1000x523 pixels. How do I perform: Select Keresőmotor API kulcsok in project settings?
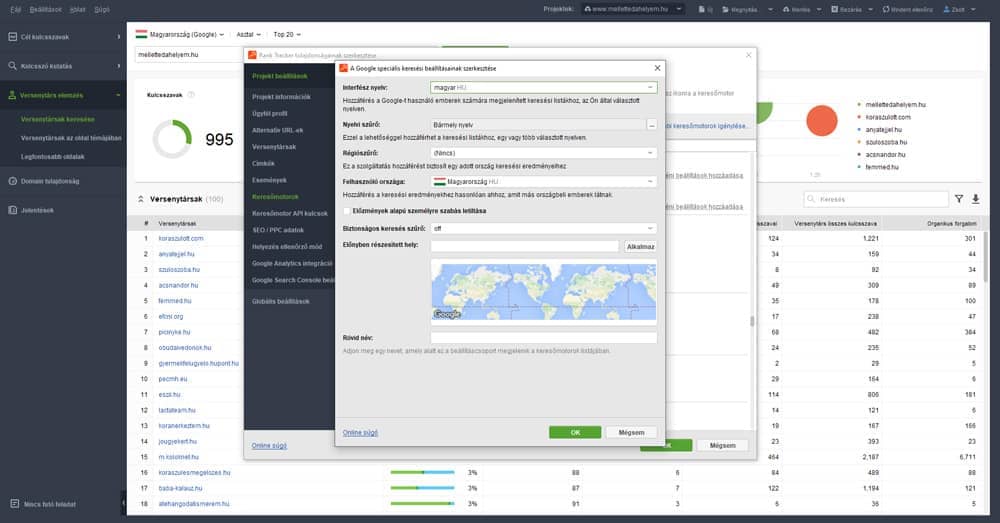[x=290, y=213]
